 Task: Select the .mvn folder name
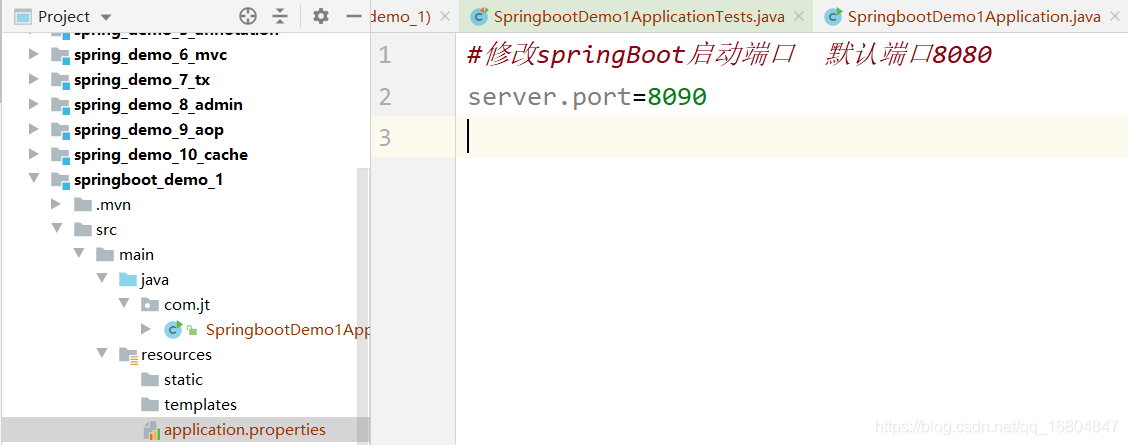point(113,205)
